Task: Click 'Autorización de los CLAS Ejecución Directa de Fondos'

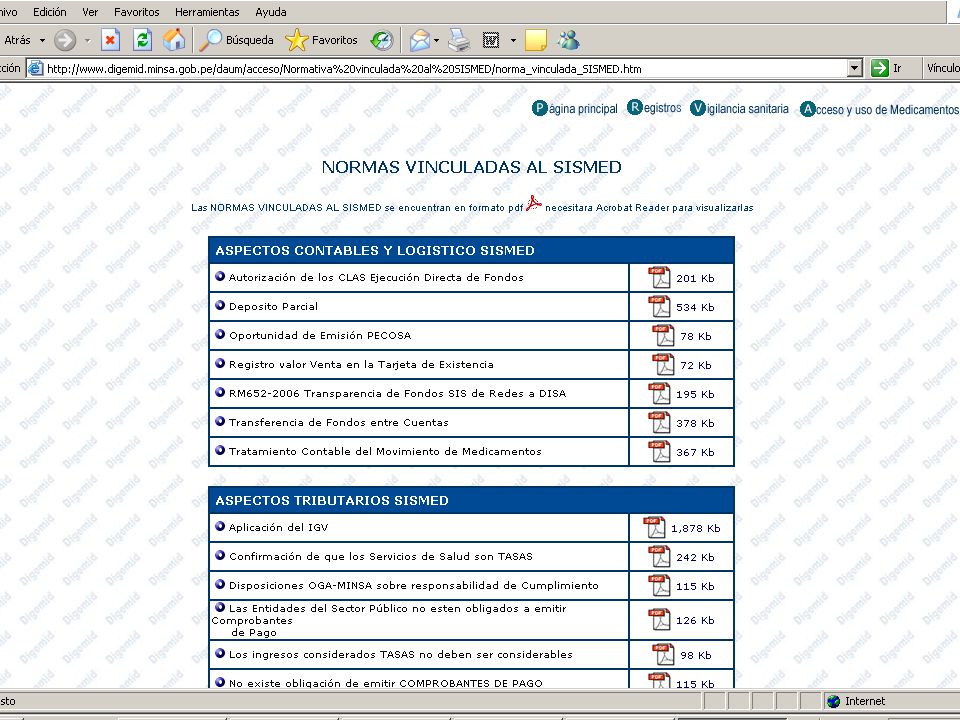Action: pyautogui.click(x=376, y=277)
